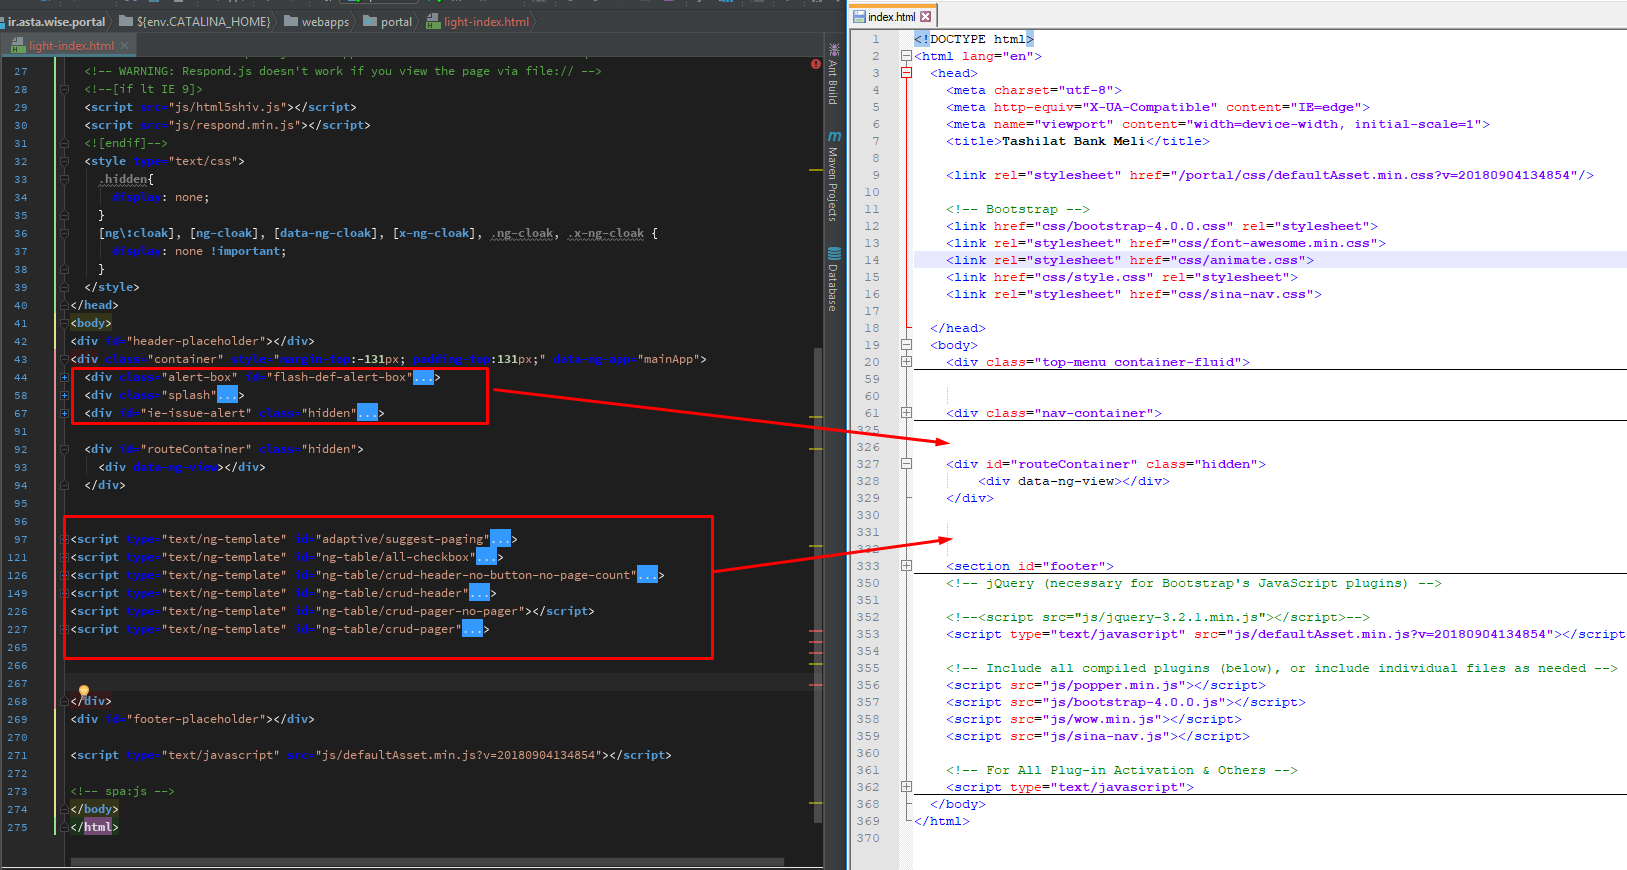This screenshot has width=1627, height=870.
Task: Select the index.html tab in Notepad++
Action: (x=893, y=16)
